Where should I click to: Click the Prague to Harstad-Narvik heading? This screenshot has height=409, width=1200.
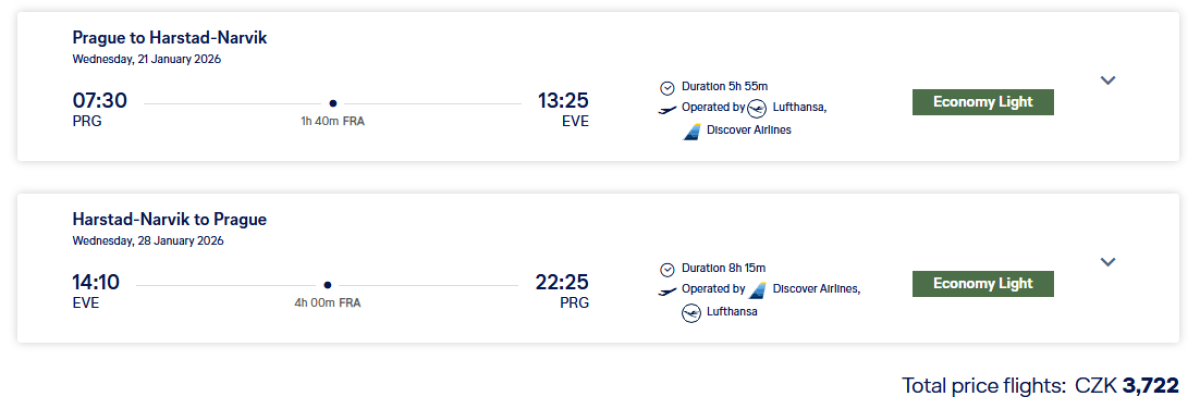(x=170, y=38)
